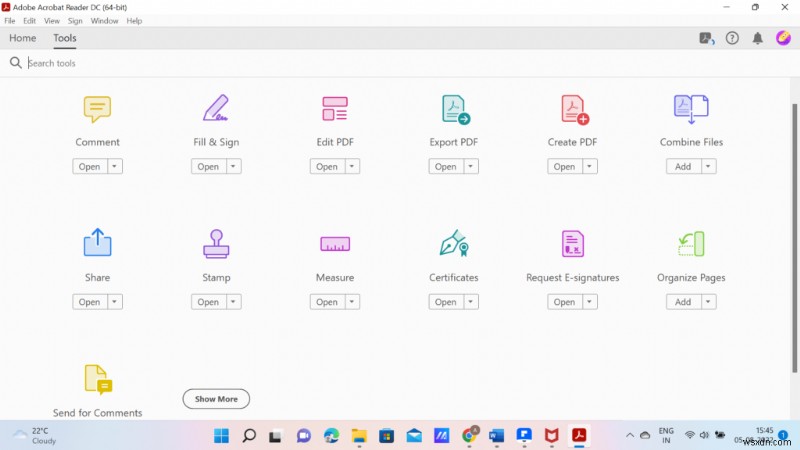The image size is (800, 450).
Task: Click Open button under Measure
Action: [x=328, y=302]
